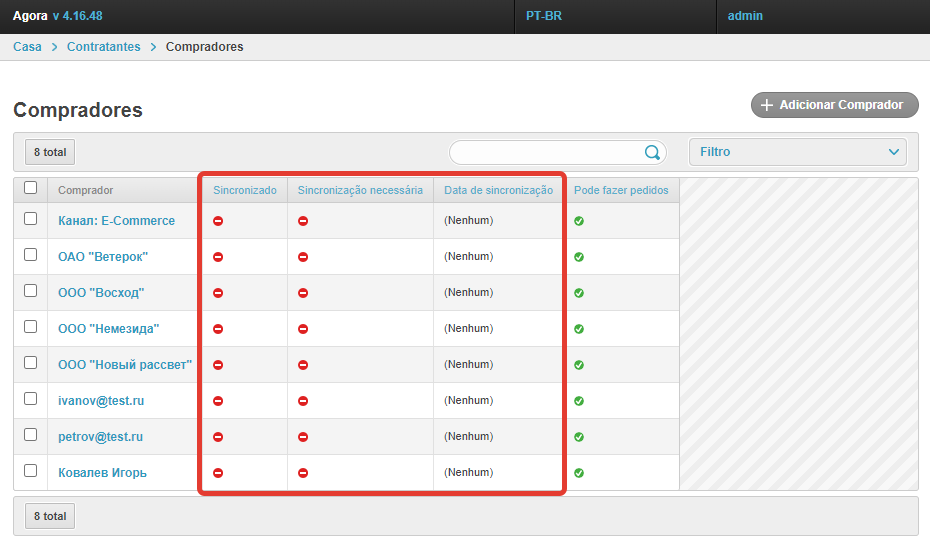Click Sincronizado red icon for Ковалев Игорь
930x549 pixels.
tap(218, 473)
